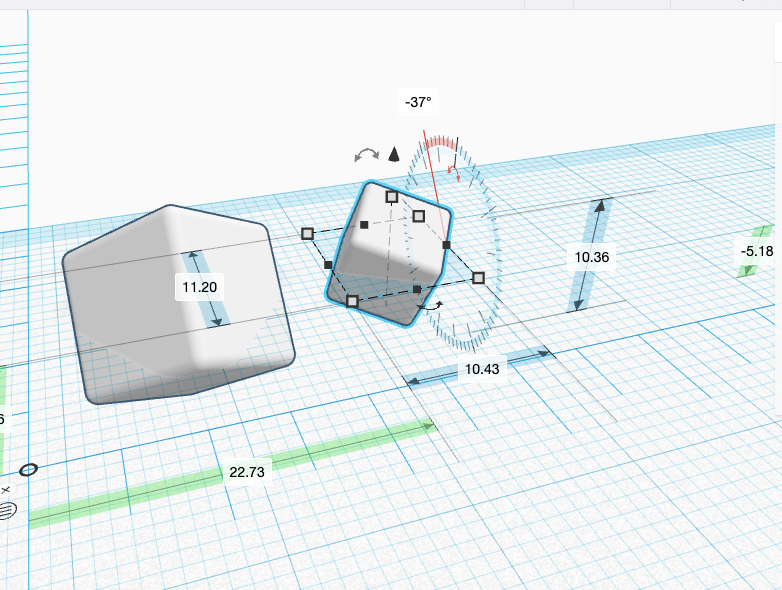Screen dimensions: 782x590
Task: Click the black midpoint handle on the selected cube's right edge
Action: tap(446, 245)
